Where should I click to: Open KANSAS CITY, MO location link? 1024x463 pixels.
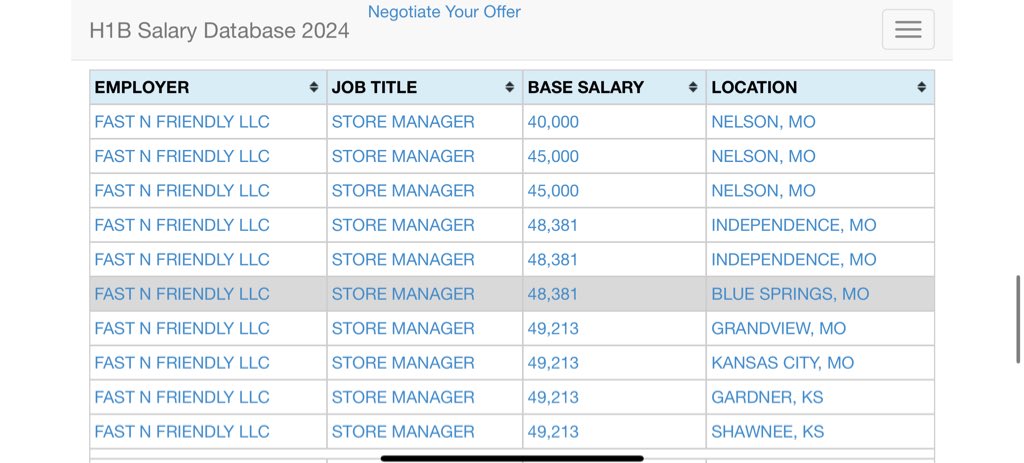coord(782,363)
